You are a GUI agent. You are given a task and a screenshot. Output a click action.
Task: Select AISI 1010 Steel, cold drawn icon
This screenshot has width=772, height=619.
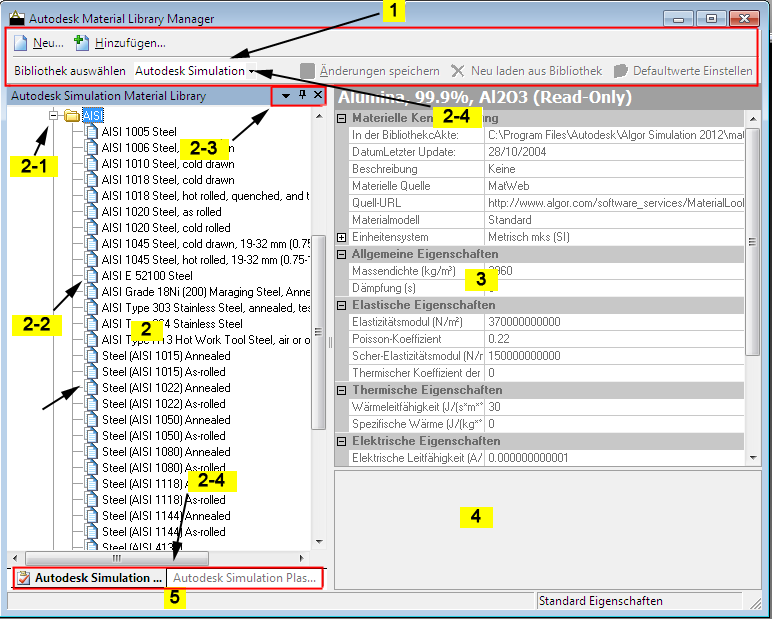(92, 164)
